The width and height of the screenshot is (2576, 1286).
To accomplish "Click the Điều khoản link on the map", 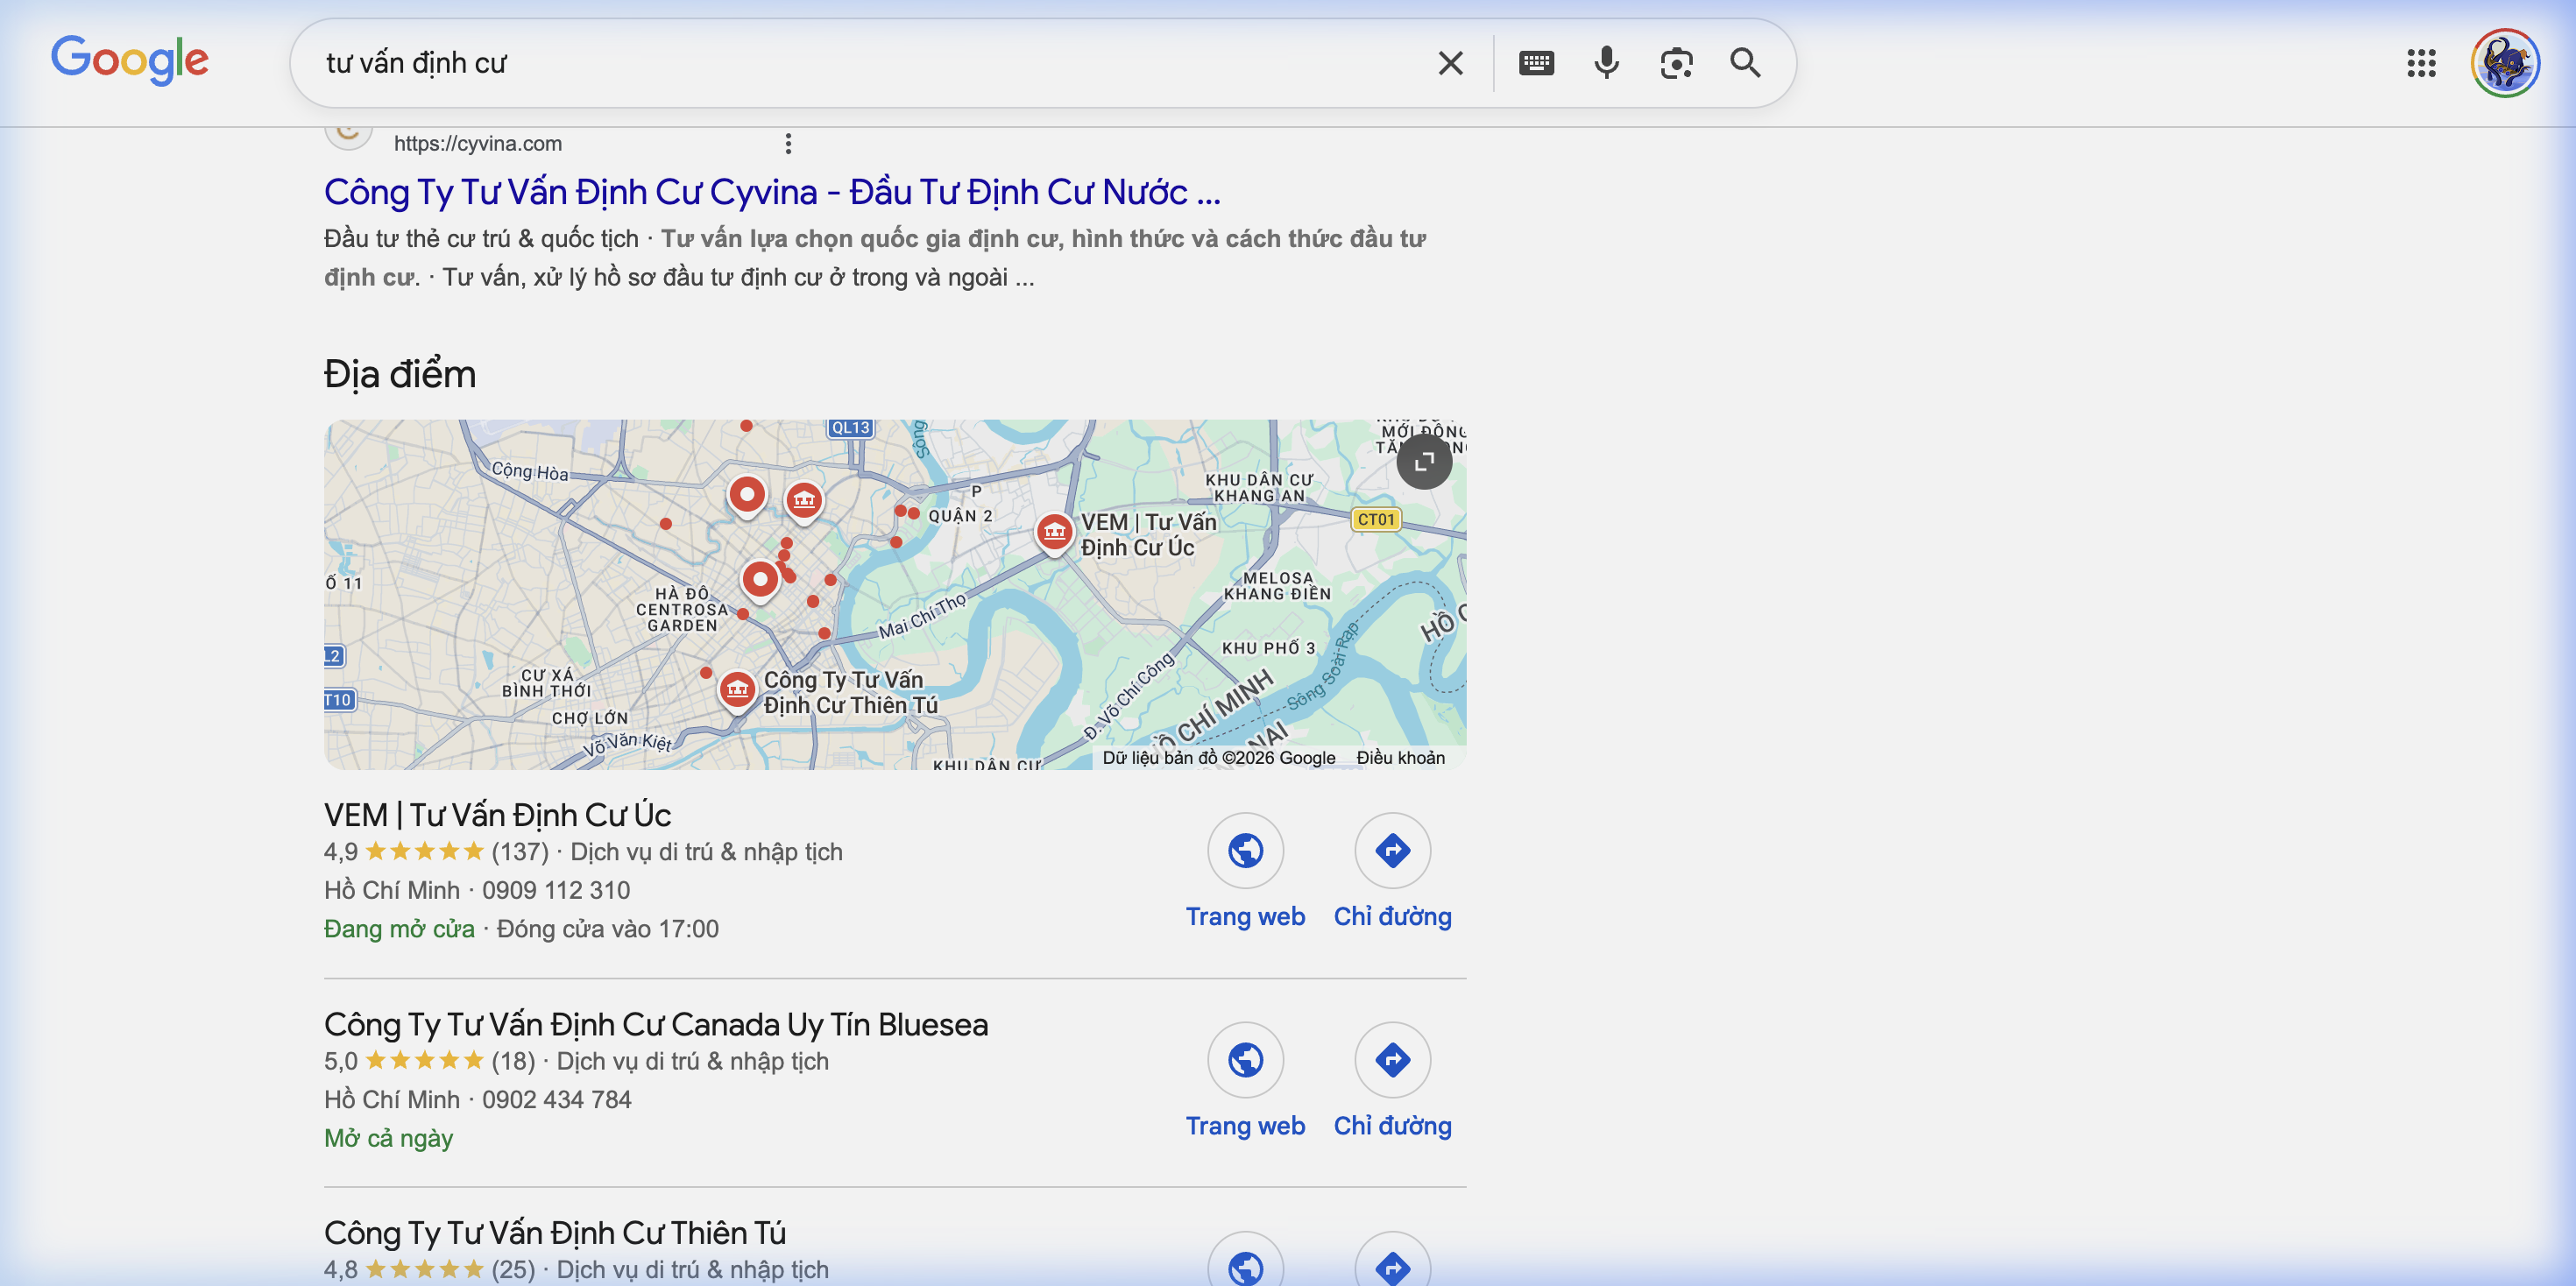I will tap(1400, 758).
